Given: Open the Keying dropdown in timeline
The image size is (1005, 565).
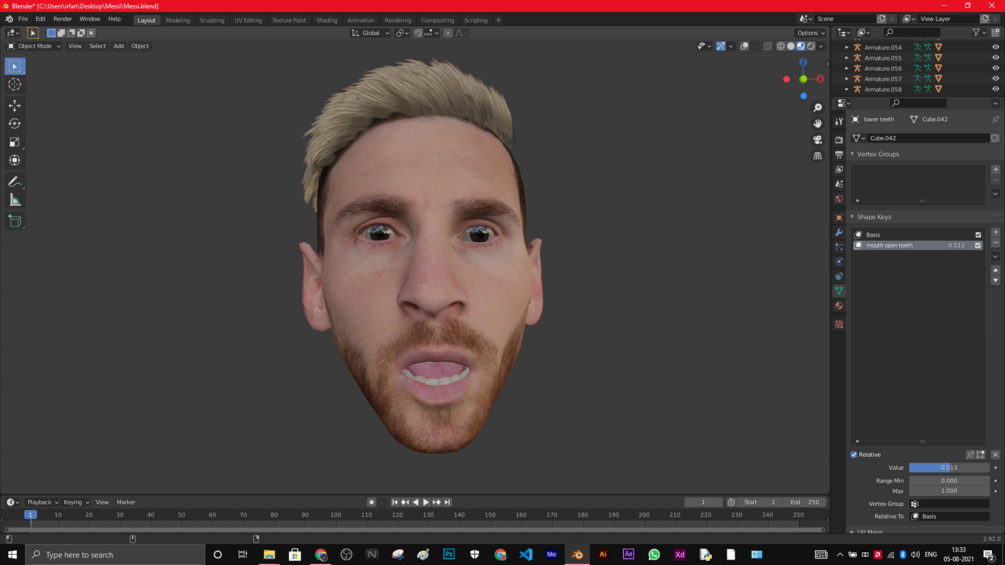Looking at the screenshot, I should coord(76,502).
